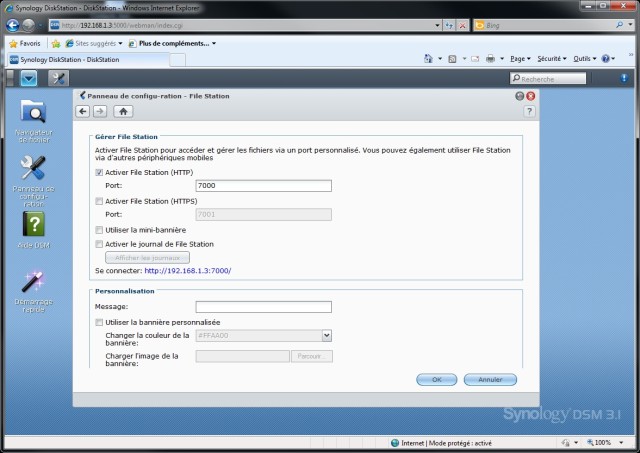Open the Navigateur de fichier desktop icon
640x453 pixels.
pos(33,120)
